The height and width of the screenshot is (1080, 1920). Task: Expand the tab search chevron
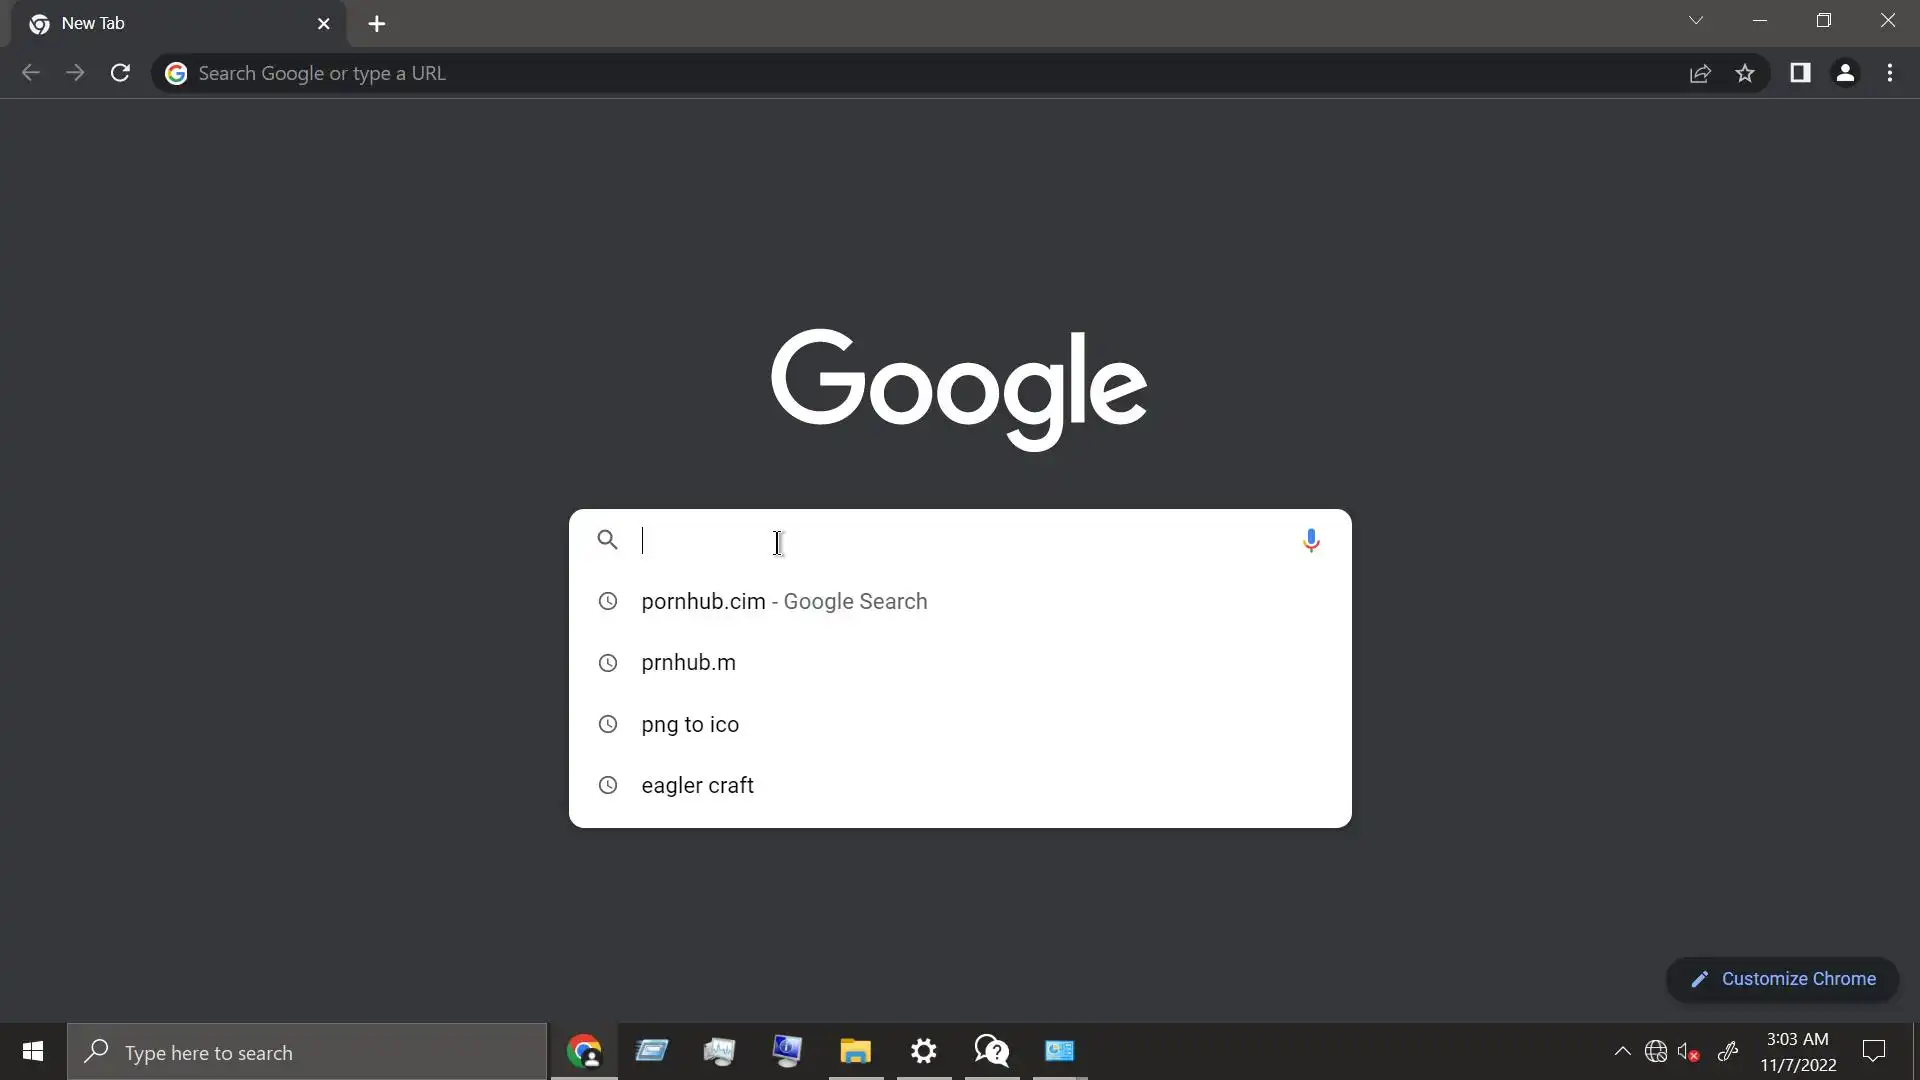point(1696,21)
